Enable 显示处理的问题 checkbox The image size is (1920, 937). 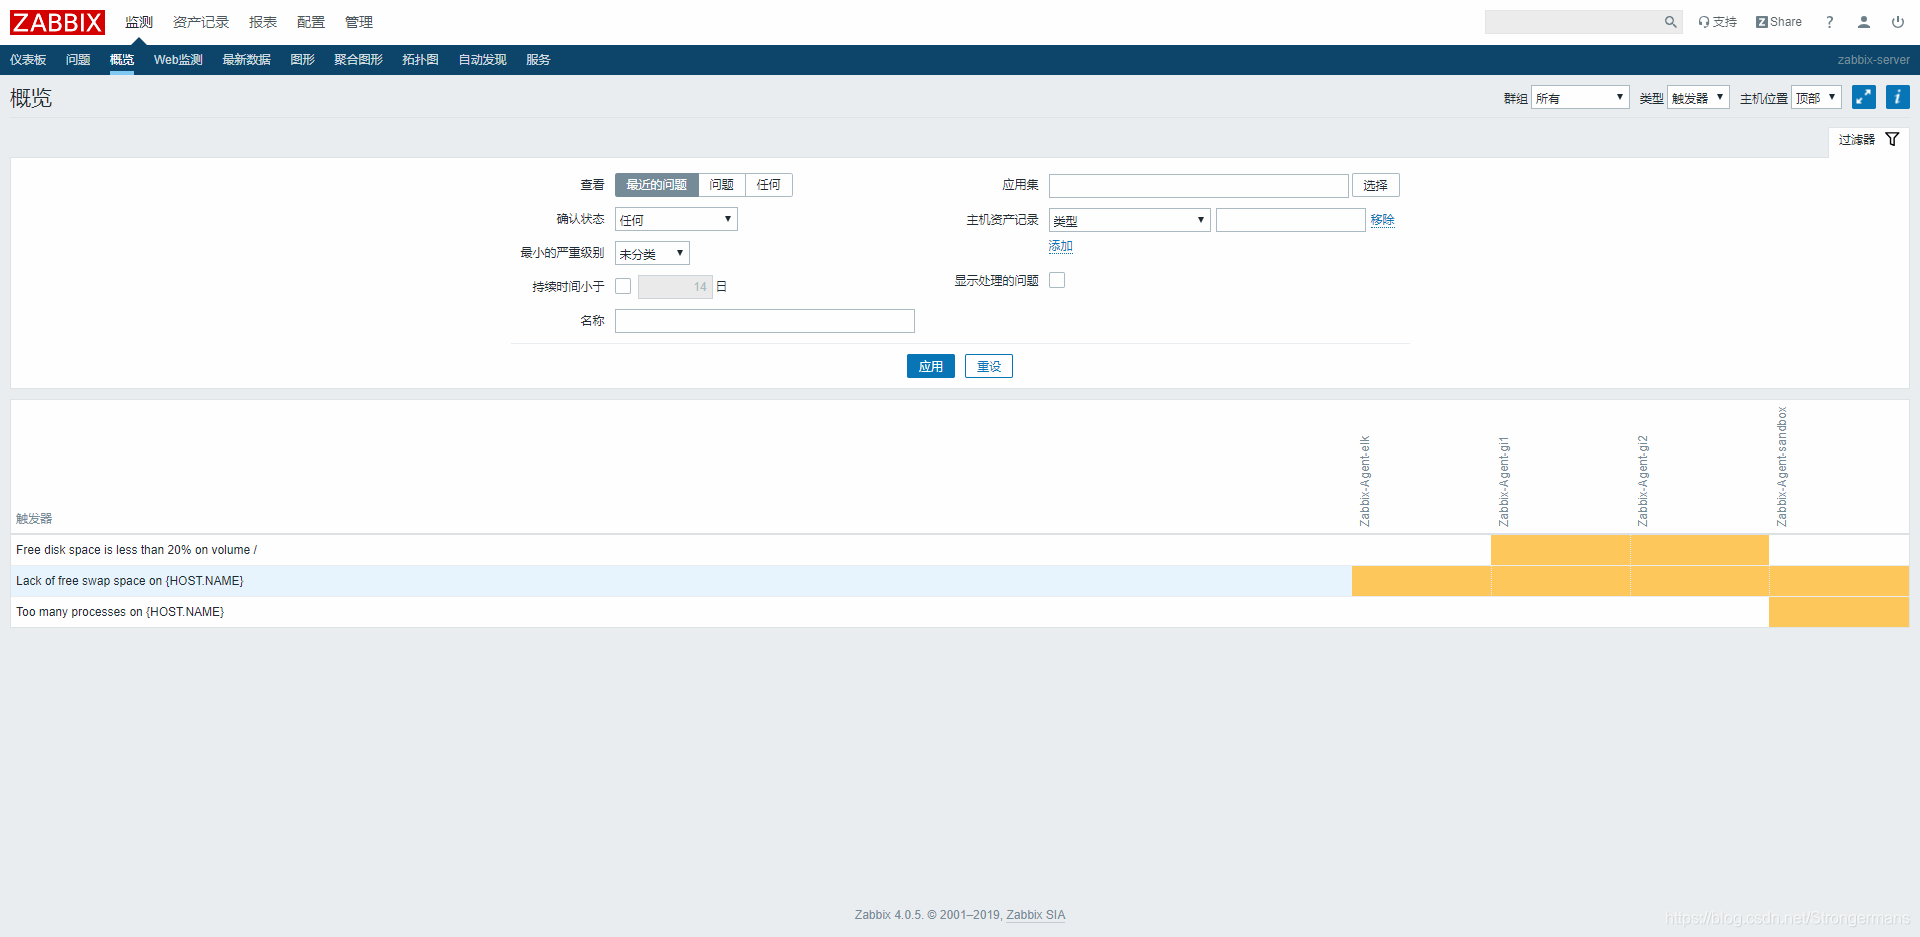coord(1057,280)
